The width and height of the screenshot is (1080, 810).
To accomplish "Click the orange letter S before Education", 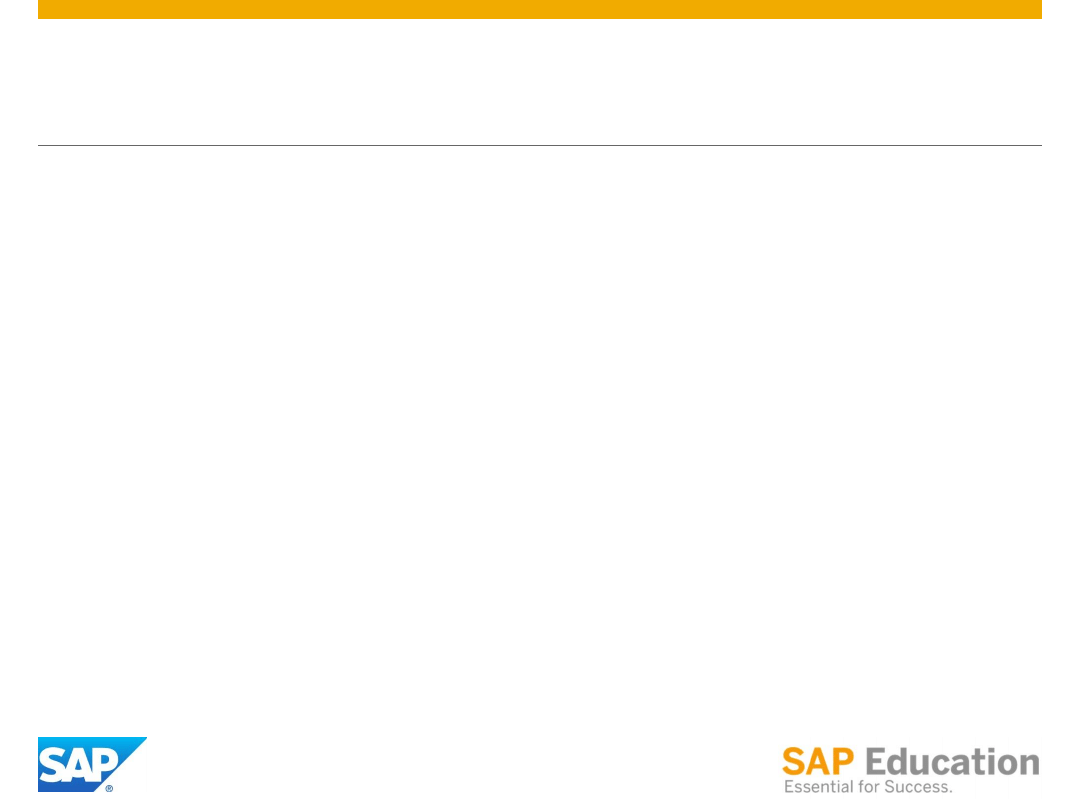I will [793, 762].
